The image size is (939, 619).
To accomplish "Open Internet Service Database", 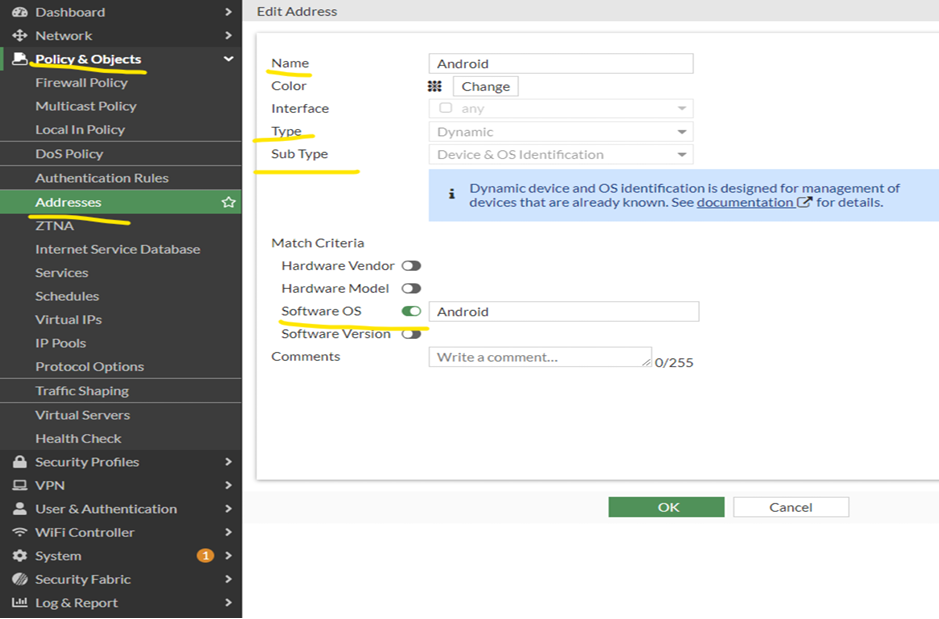I will (x=117, y=249).
